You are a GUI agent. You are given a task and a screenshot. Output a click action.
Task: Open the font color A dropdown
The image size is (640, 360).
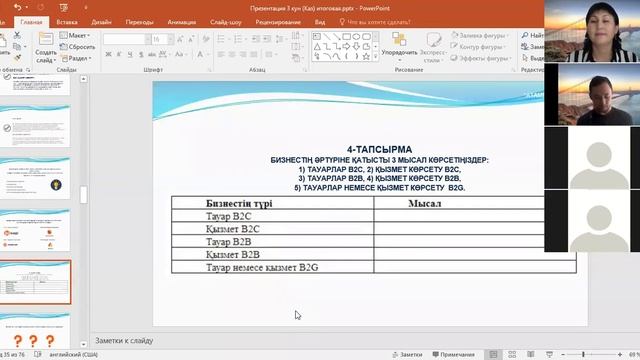[x=208, y=54]
